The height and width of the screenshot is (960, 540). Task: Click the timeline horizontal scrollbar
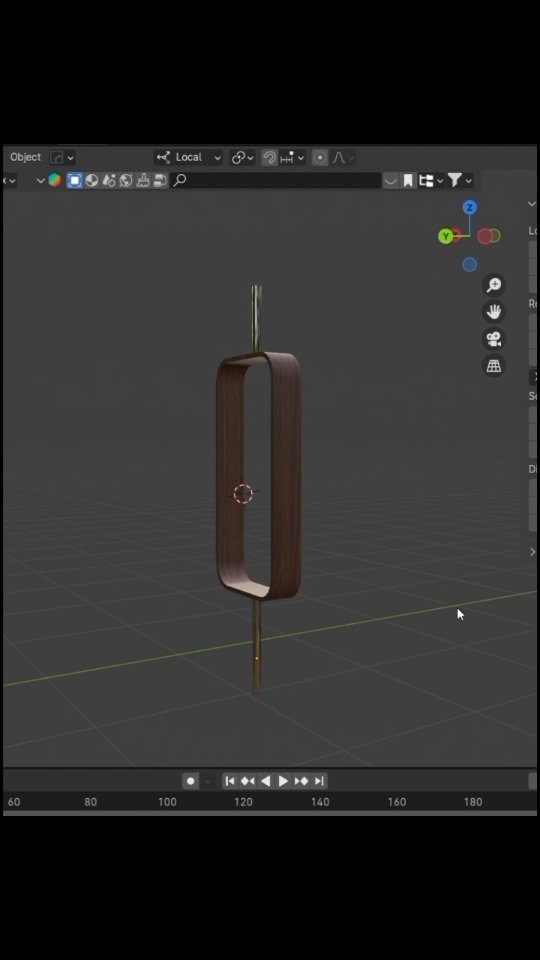coord(270,814)
